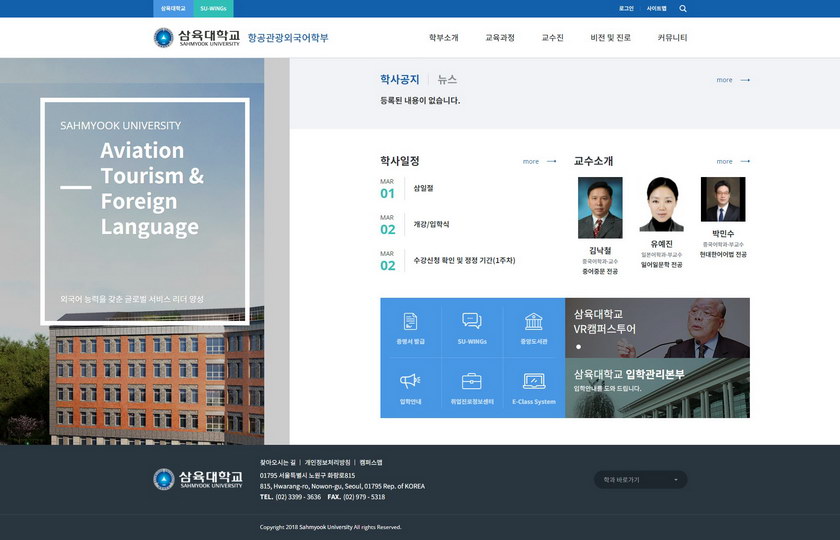This screenshot has width=840, height=540.
Task: Click more arrow beside 학사공지 news section
Action: click(x=733, y=80)
